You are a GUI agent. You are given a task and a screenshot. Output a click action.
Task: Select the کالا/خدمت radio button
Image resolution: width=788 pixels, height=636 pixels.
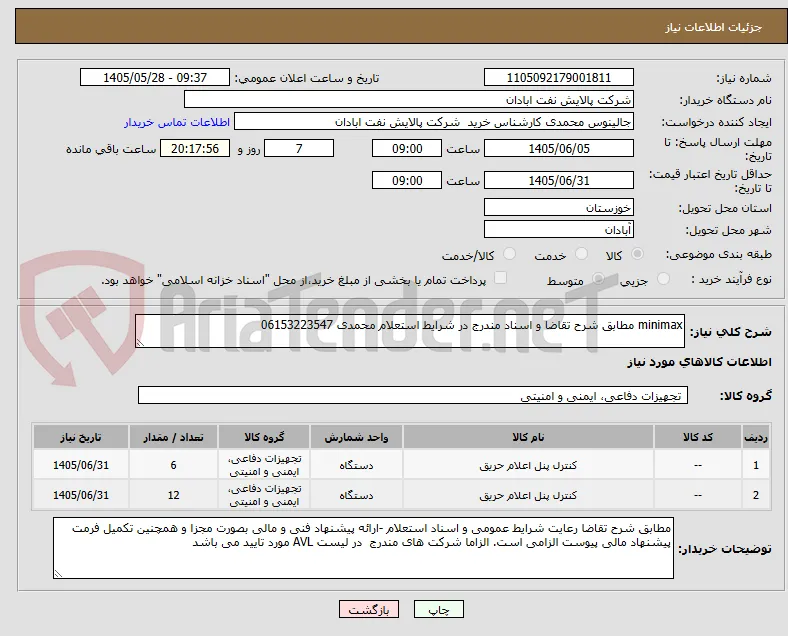point(510,254)
